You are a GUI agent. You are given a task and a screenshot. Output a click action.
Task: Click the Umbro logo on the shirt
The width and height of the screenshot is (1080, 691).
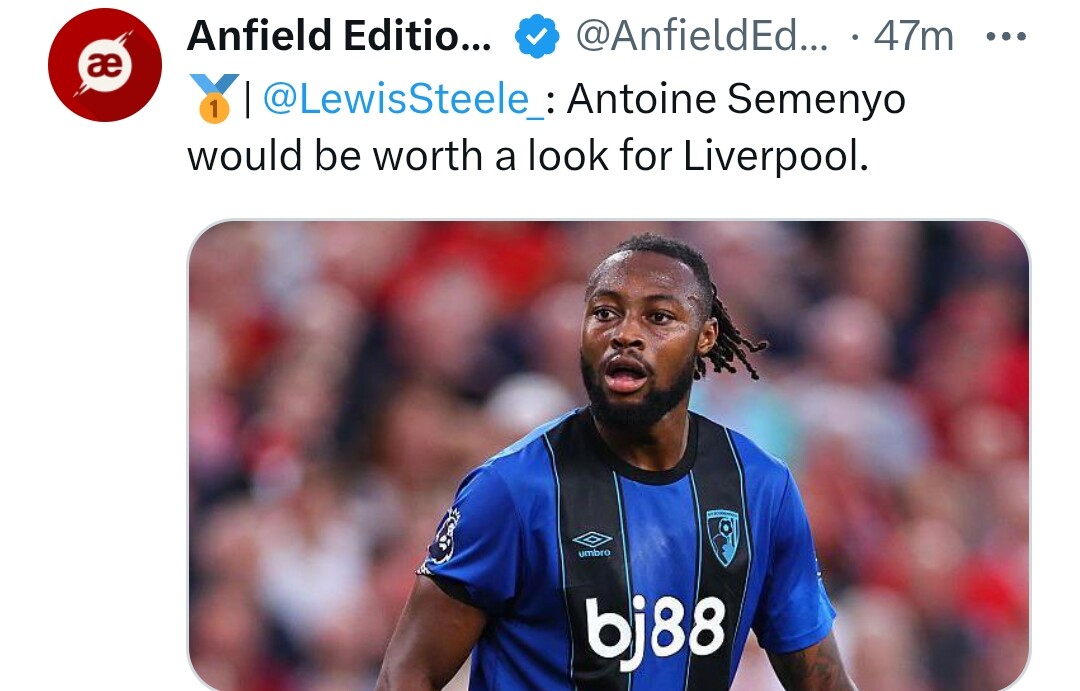[x=592, y=544]
